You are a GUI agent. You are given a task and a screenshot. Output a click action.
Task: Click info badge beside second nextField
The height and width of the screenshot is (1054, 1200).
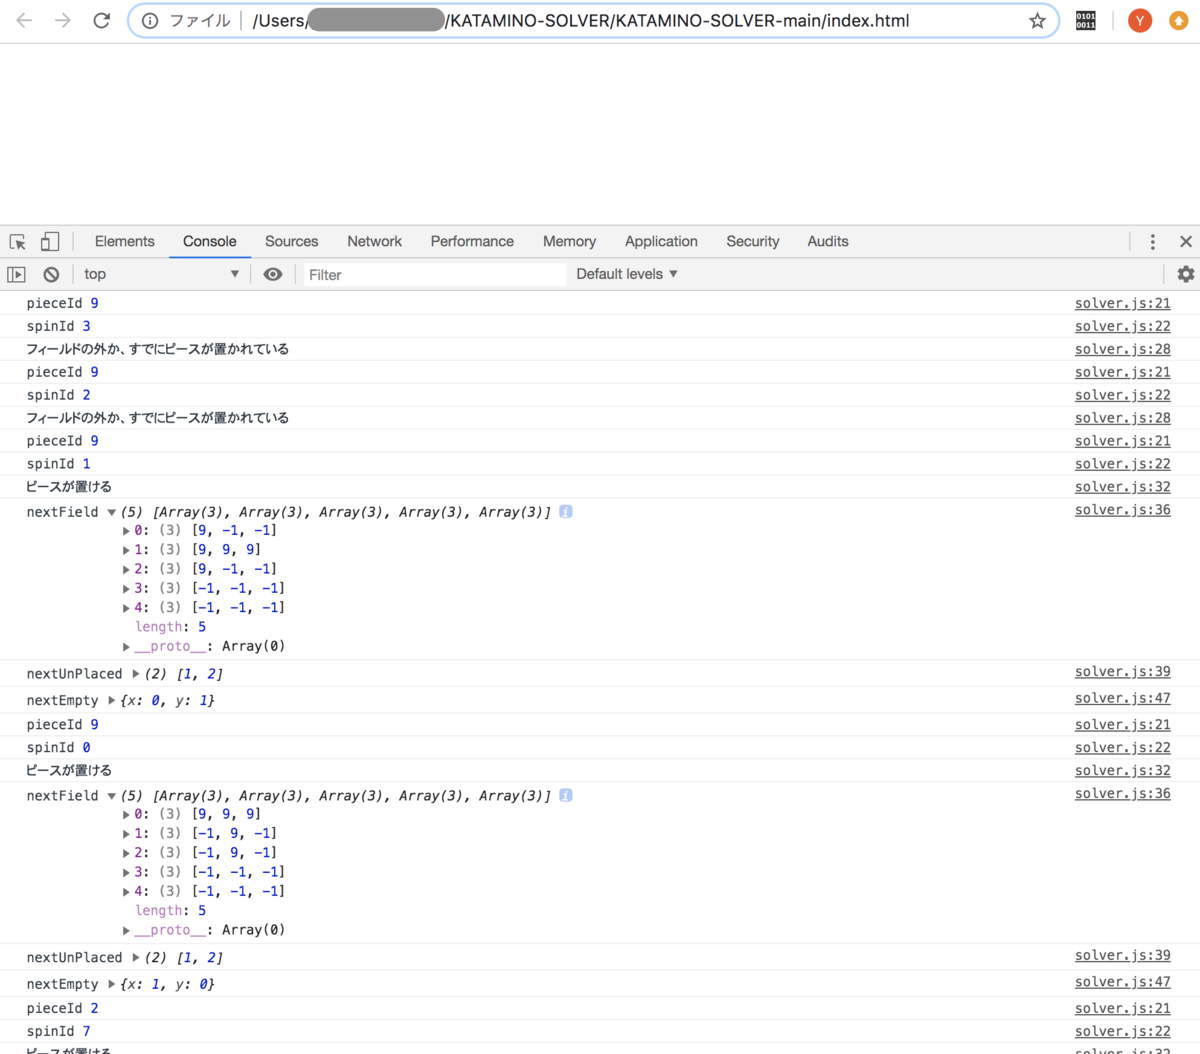[x=566, y=795]
